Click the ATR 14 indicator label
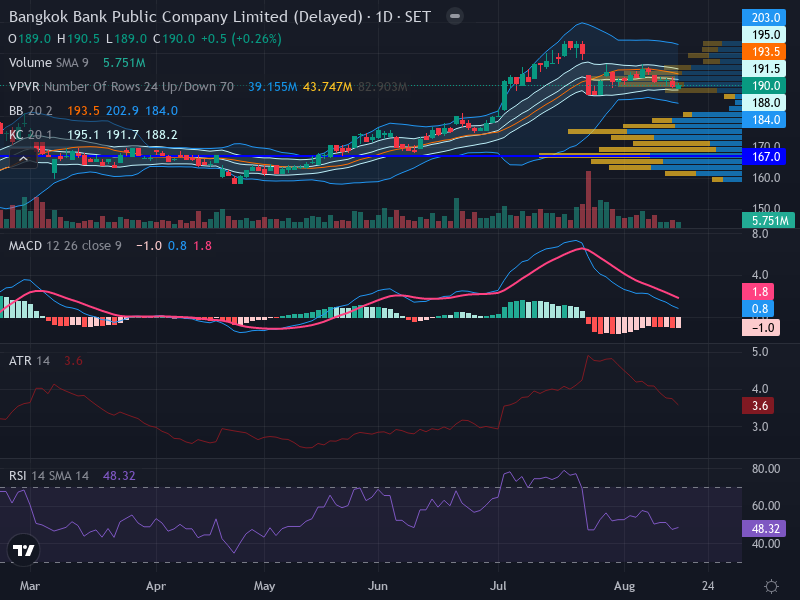This screenshot has height=600, width=800. [x=29, y=361]
